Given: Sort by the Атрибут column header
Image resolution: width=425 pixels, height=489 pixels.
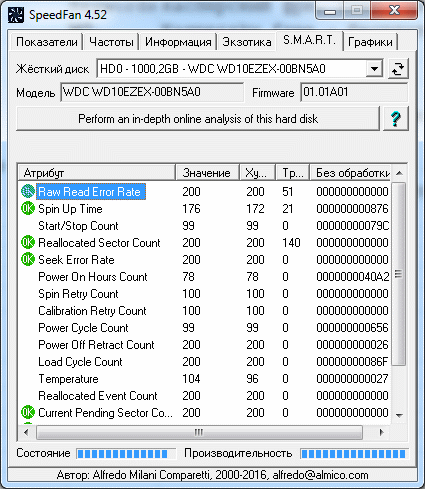Looking at the screenshot, I should [x=97, y=173].
